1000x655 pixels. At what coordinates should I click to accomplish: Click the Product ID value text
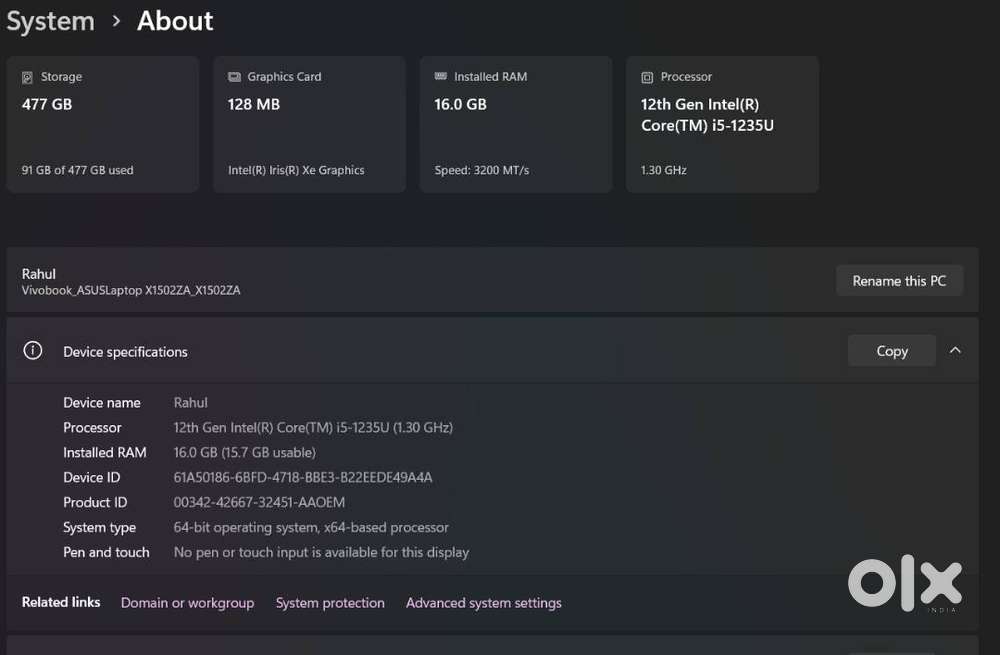pyautogui.click(x=261, y=502)
